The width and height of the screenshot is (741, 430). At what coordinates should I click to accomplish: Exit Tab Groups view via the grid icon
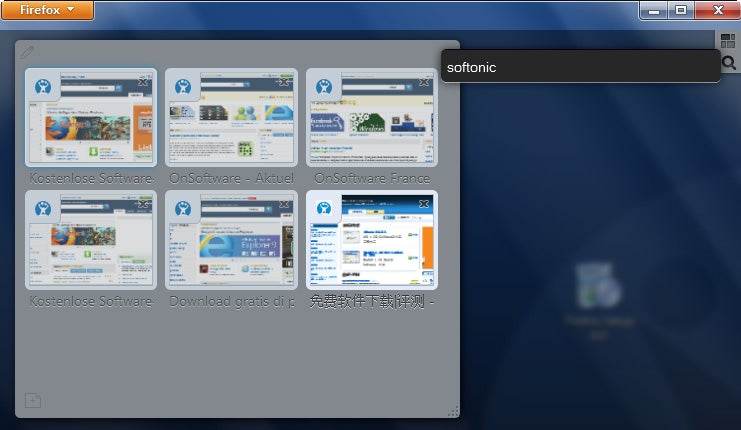click(728, 41)
